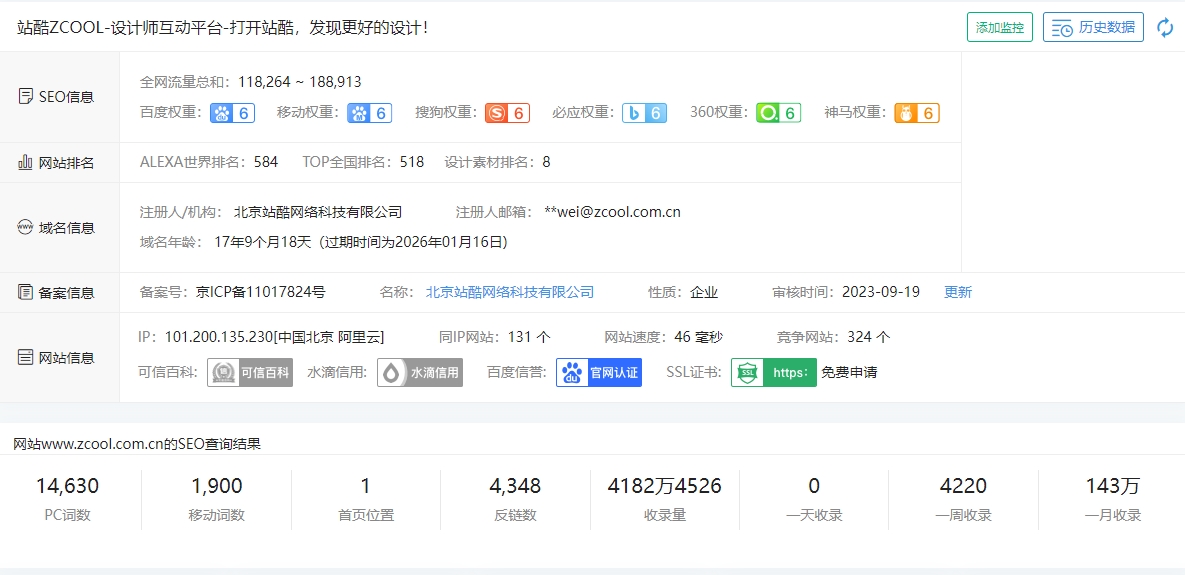Click the 更新 link after 审核时间
Viewport: 1185px width, 575px height.
pyautogui.click(x=958, y=292)
